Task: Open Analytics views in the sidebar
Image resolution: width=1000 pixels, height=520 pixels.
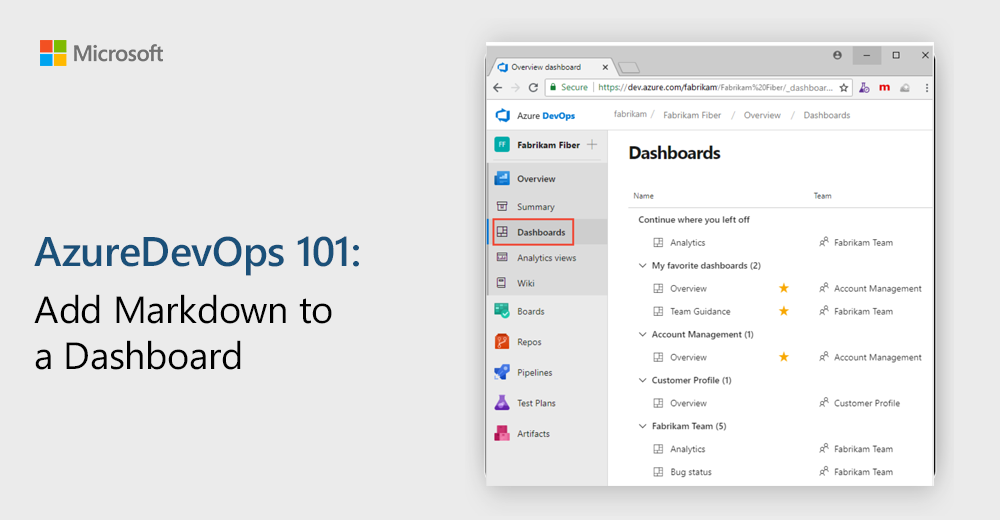Action: click(x=548, y=258)
